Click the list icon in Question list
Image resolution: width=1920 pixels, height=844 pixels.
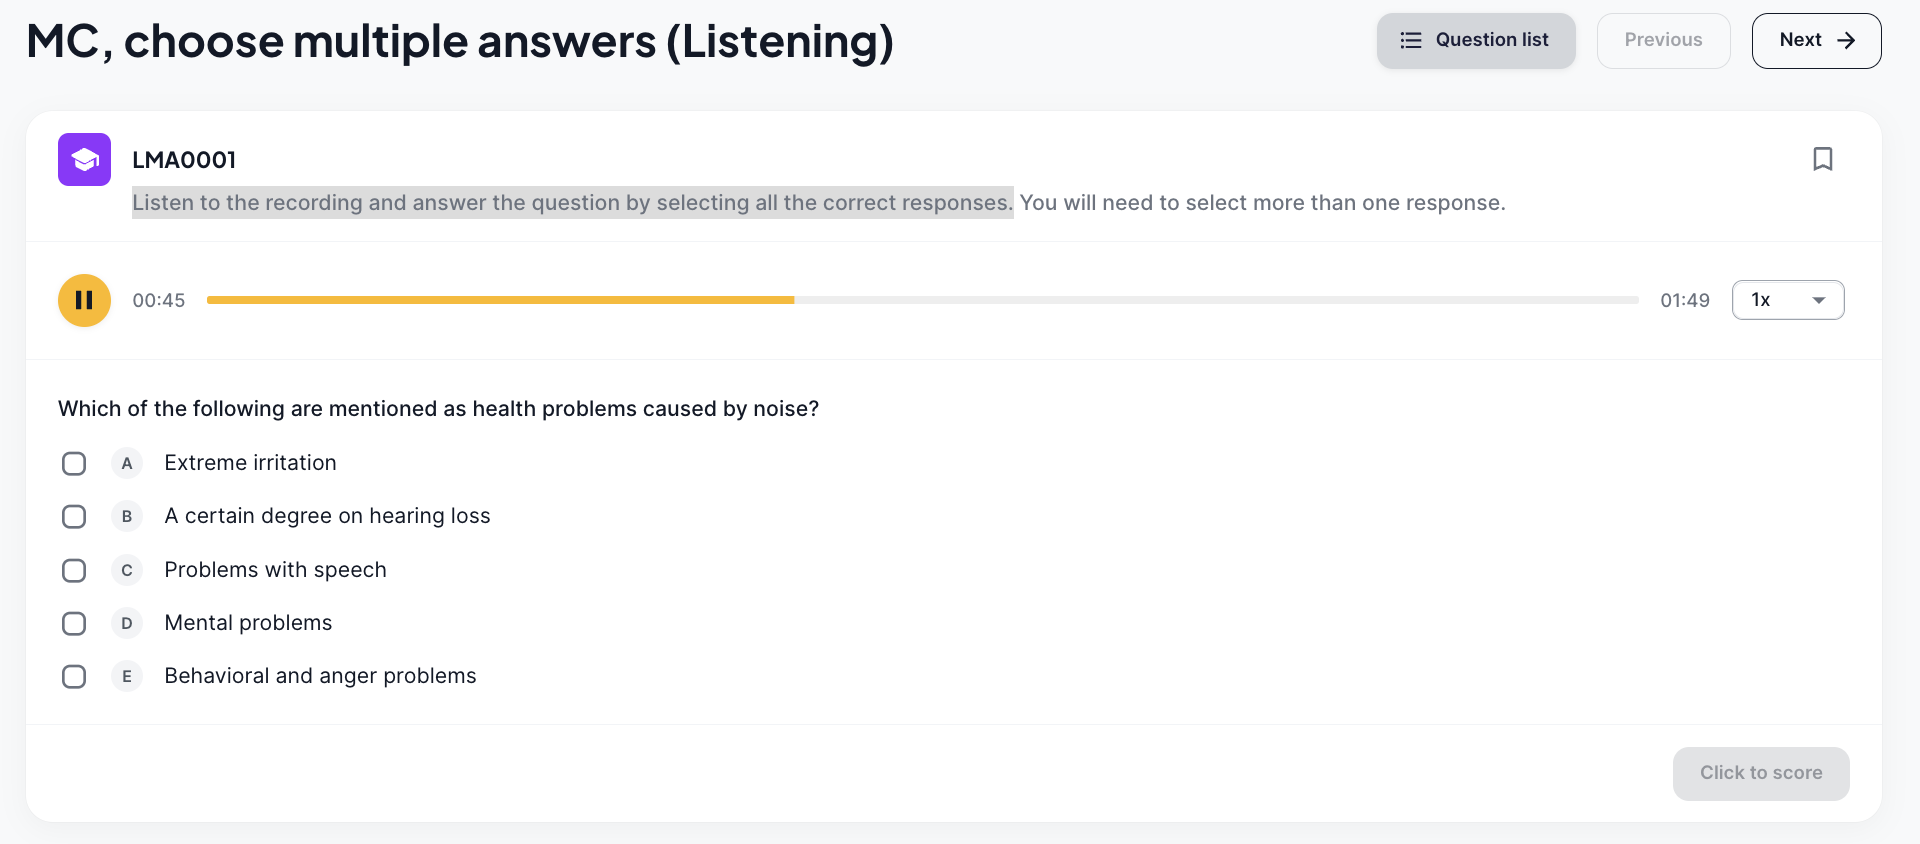coord(1411,40)
